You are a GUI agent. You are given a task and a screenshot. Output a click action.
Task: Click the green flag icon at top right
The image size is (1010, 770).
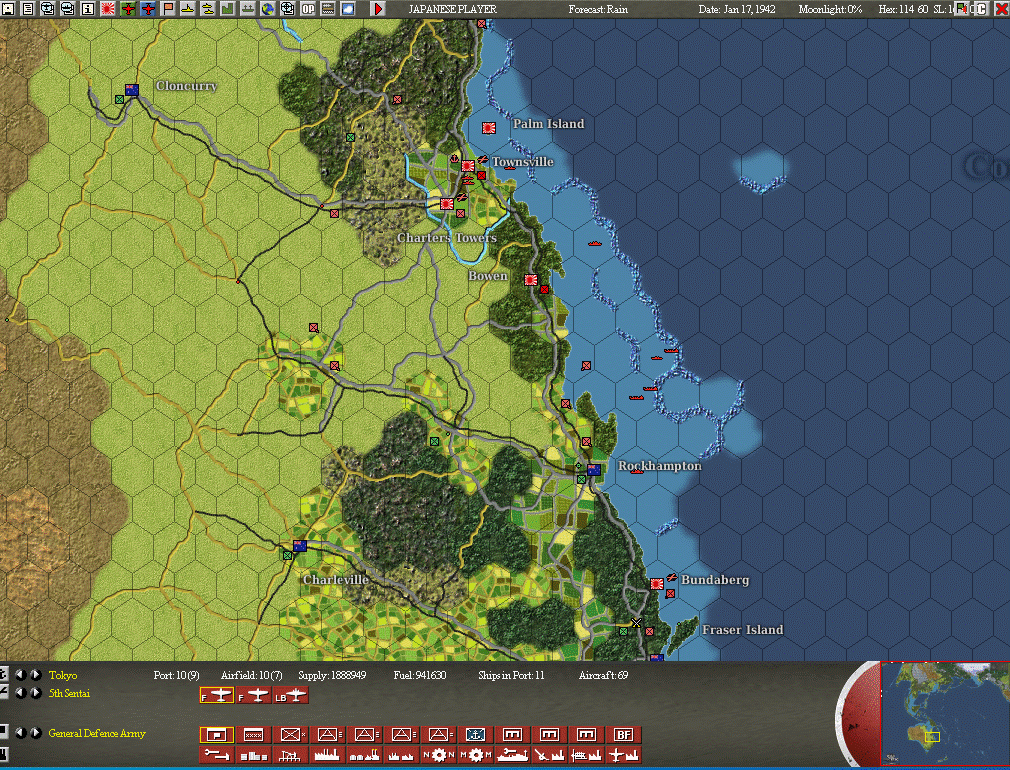point(962,9)
